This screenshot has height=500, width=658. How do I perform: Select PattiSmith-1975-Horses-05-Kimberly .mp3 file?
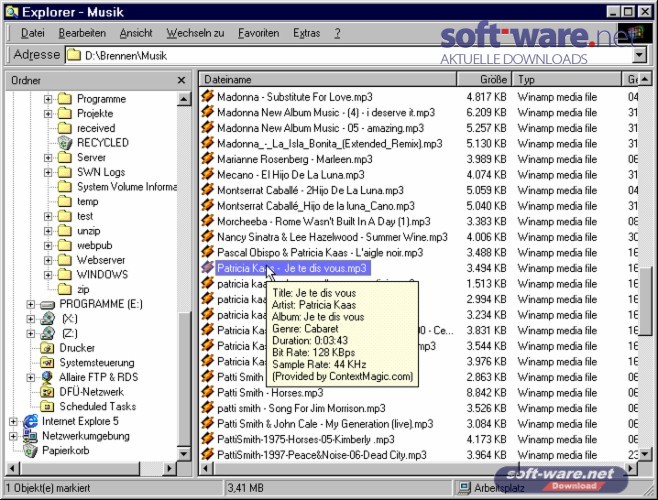tap(306, 439)
